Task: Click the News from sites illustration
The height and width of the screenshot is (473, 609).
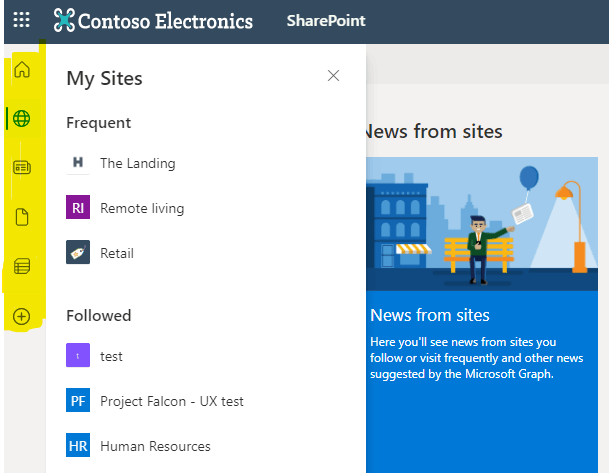Action: [x=482, y=224]
